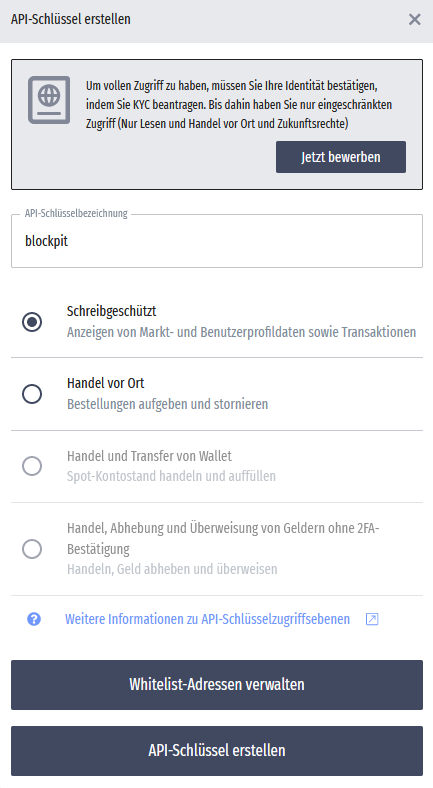The image size is (433, 788).
Task: Click Anzeigen von Markt- und Benutzerprofildaten description
Action: (241, 332)
